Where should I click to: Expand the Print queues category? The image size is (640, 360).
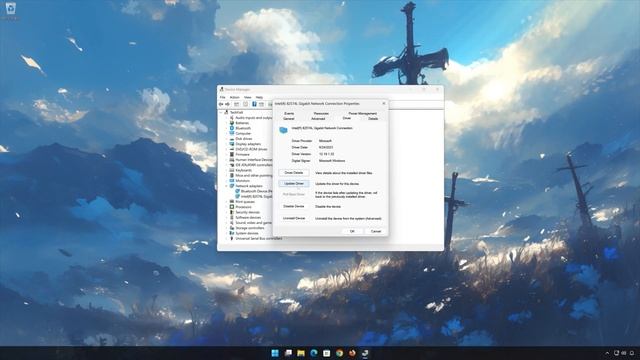[227, 202]
